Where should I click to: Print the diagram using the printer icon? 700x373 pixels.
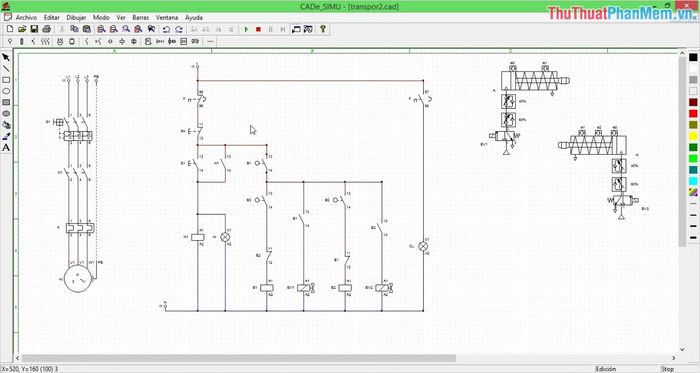(46, 29)
